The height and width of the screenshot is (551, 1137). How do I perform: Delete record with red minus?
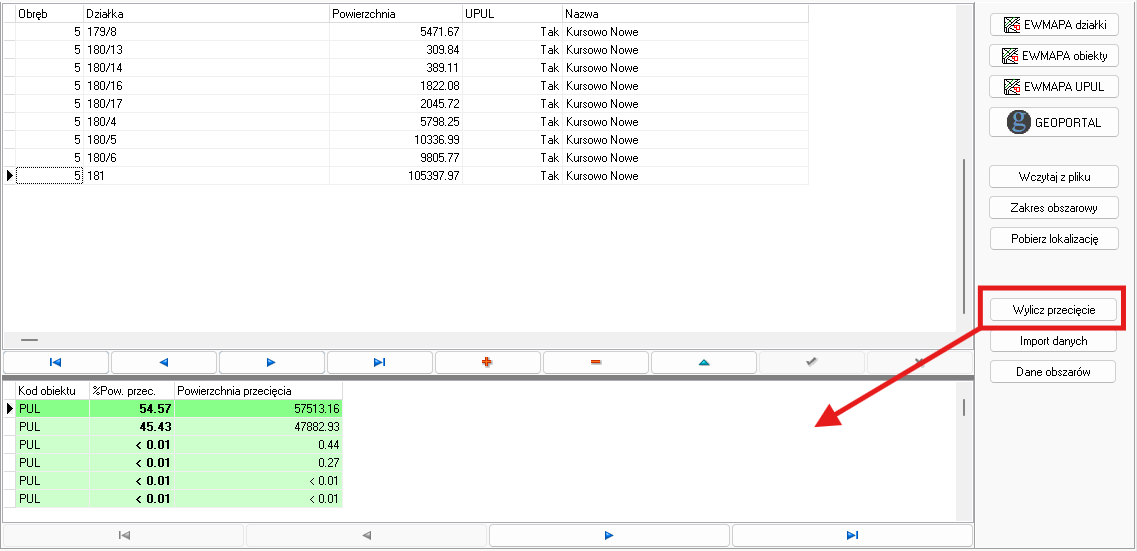click(596, 362)
